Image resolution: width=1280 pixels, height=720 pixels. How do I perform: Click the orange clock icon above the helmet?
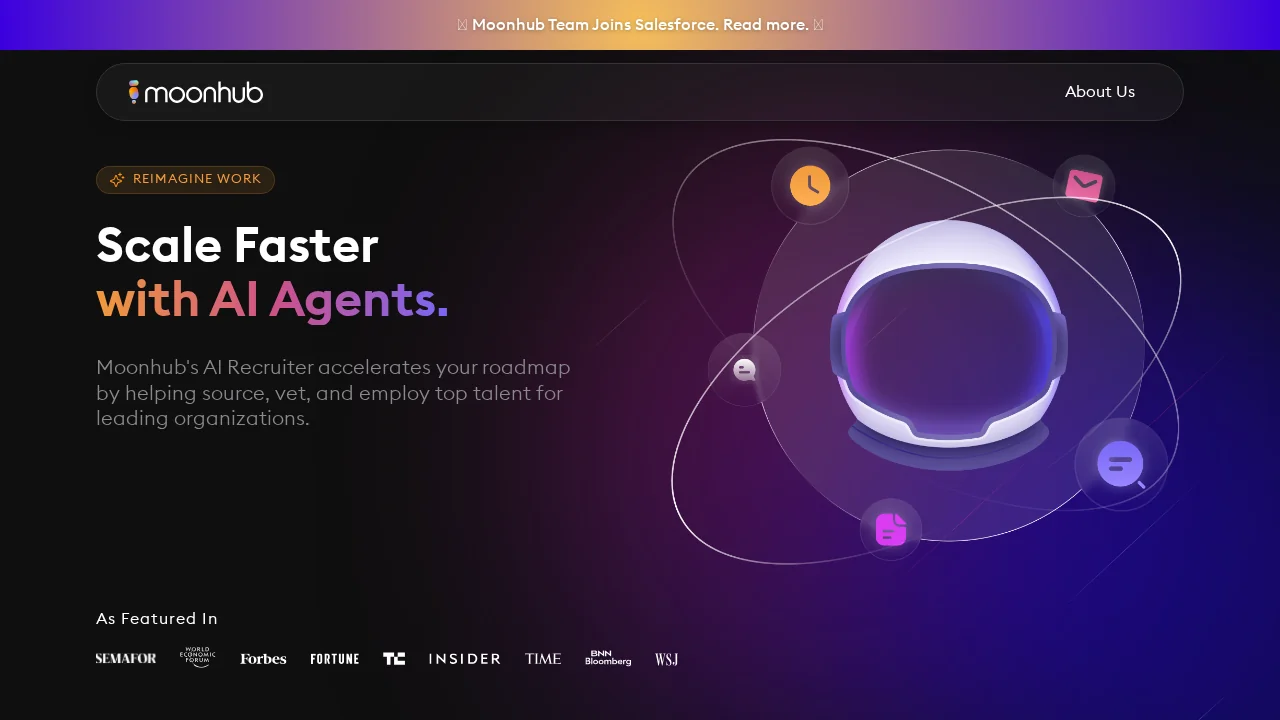[810, 185]
